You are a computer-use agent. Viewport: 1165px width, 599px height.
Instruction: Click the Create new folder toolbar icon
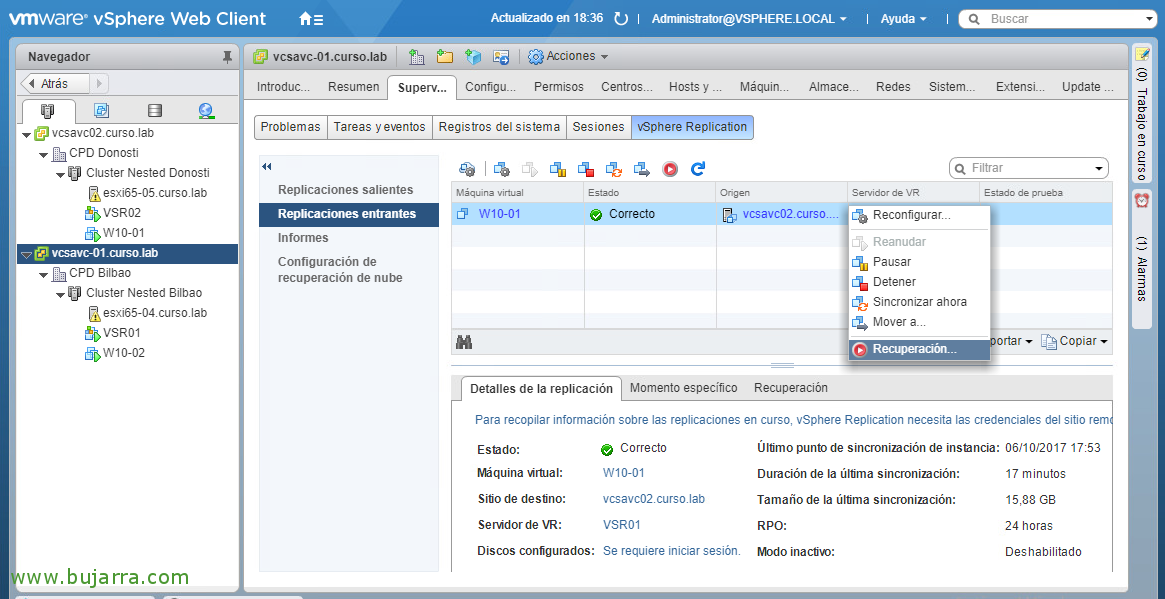pyautogui.click(x=445, y=56)
